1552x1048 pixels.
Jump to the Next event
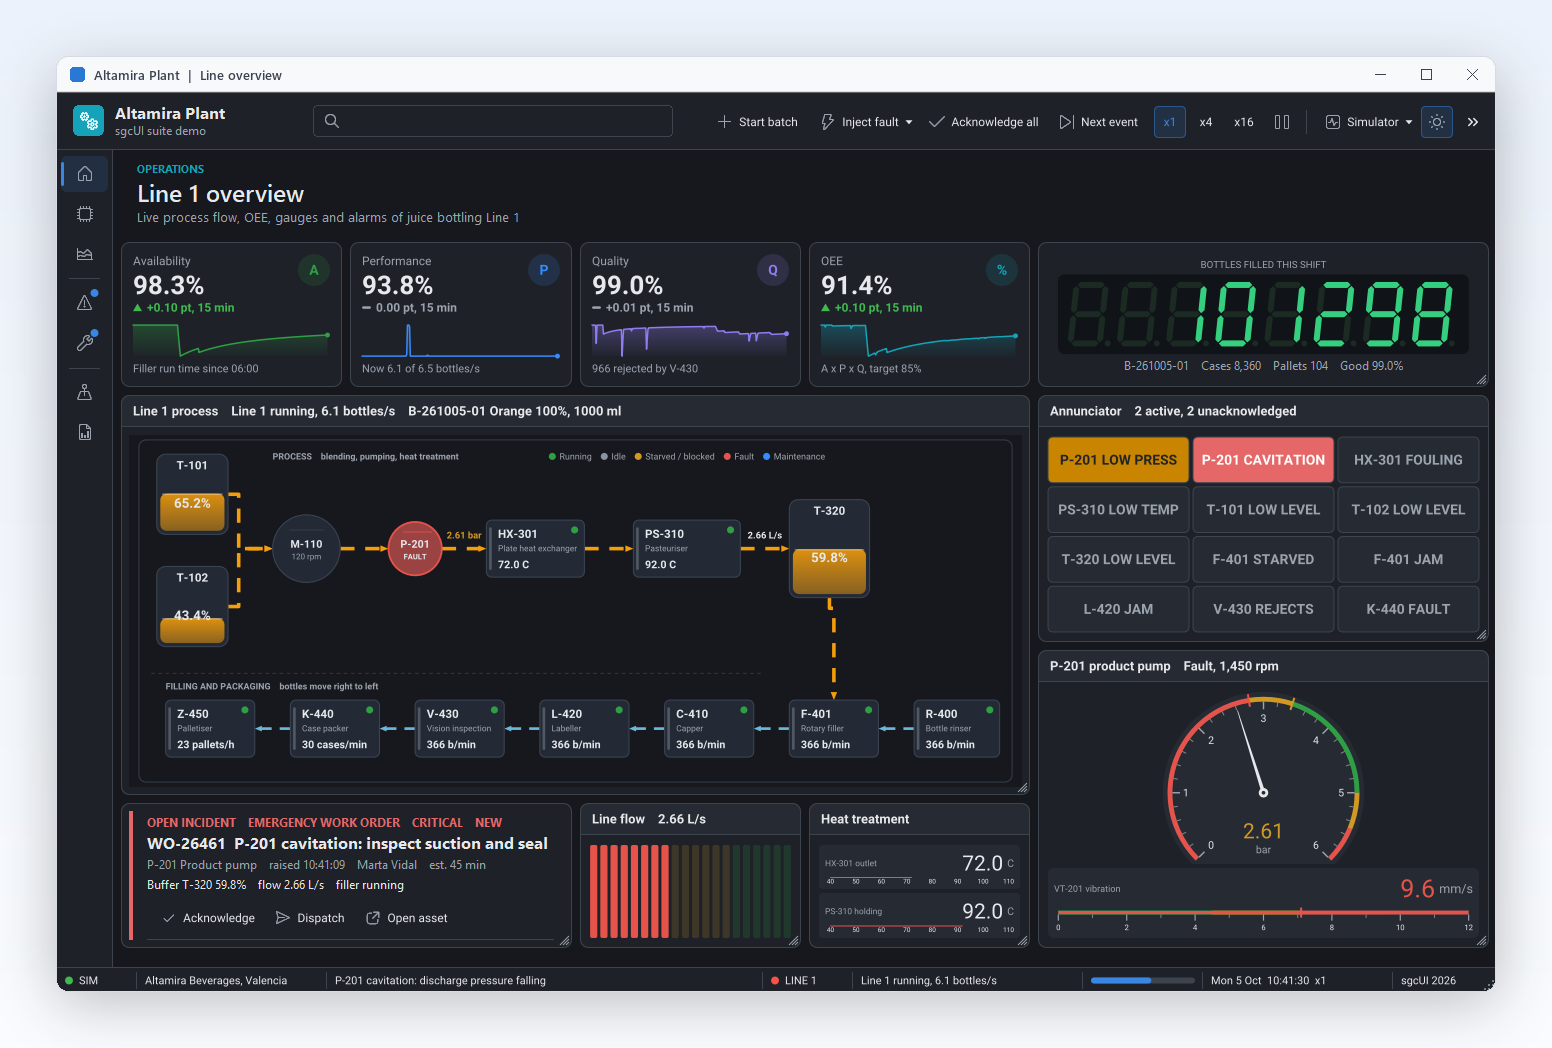click(1099, 122)
